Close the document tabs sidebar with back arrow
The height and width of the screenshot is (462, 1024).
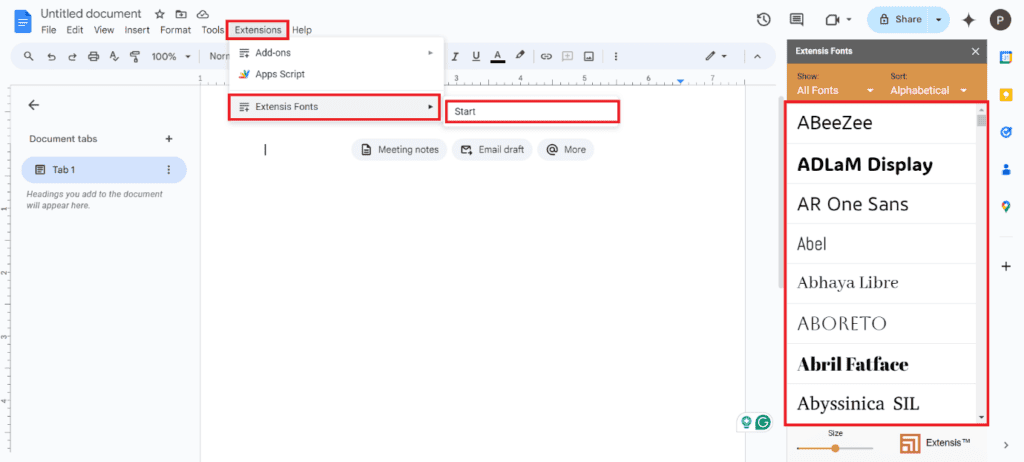34,105
